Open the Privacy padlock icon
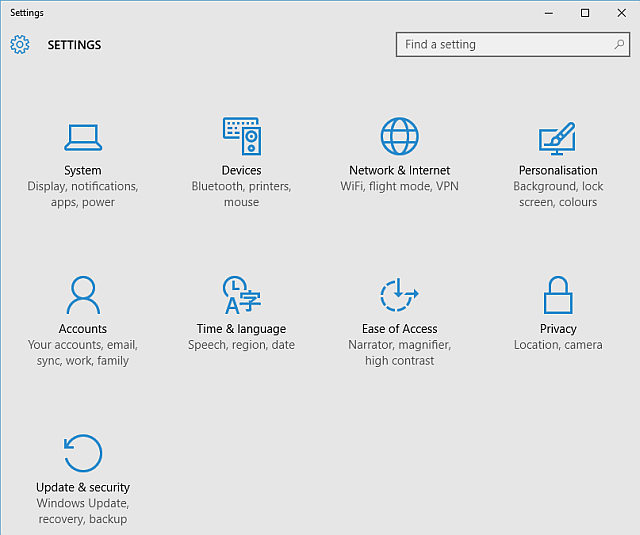Image resolution: width=640 pixels, height=535 pixels. 557,295
